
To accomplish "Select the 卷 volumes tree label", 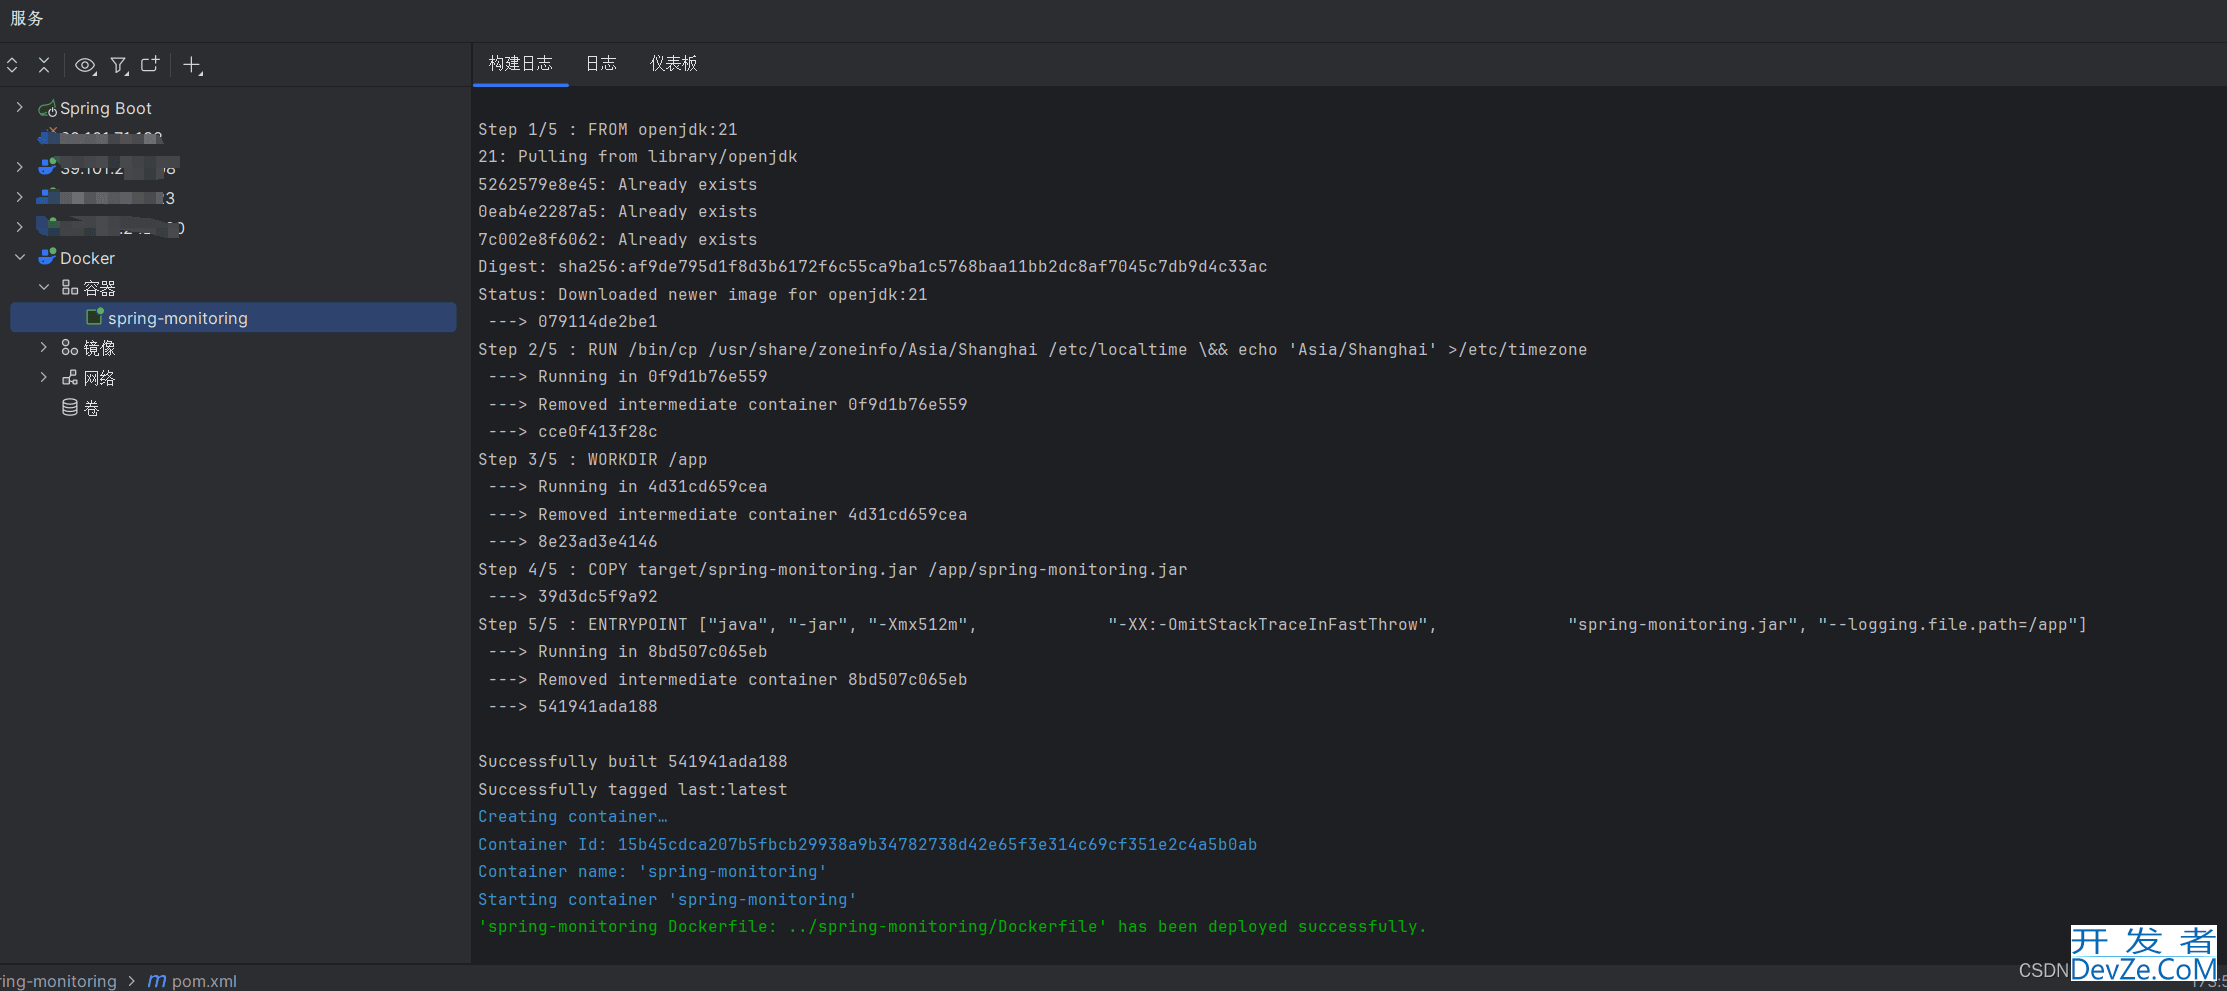I will (92, 408).
